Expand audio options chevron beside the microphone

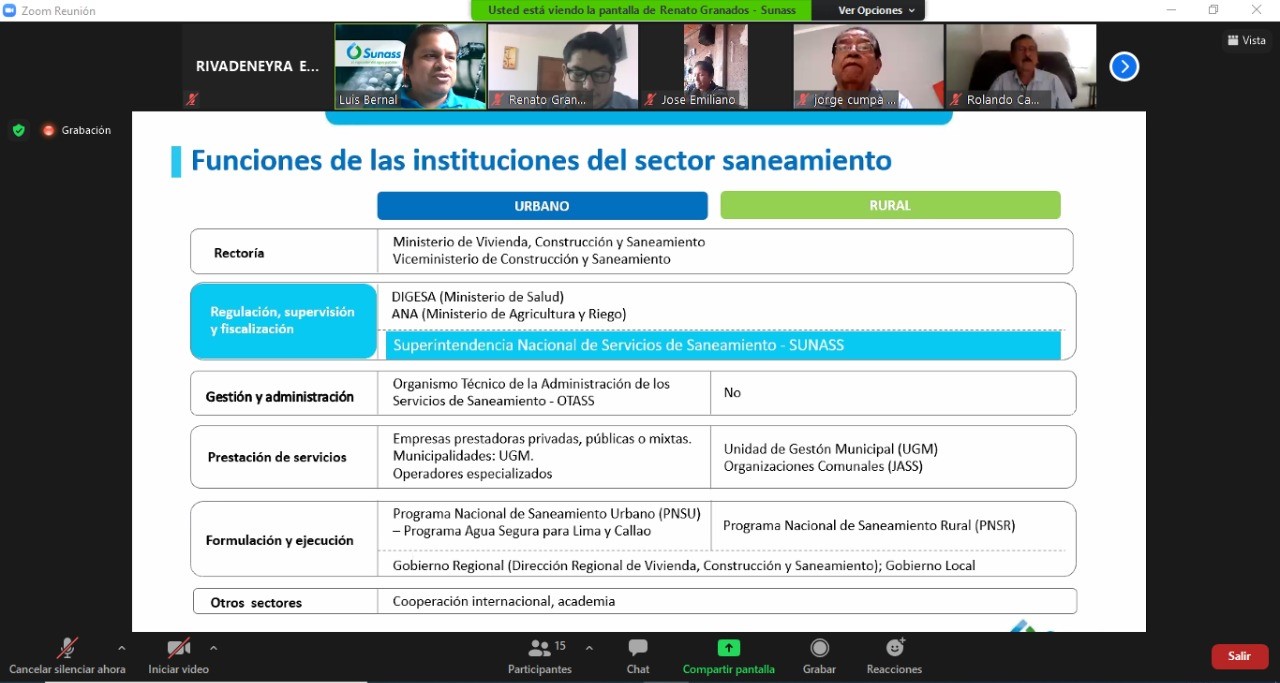pyautogui.click(x=121, y=648)
